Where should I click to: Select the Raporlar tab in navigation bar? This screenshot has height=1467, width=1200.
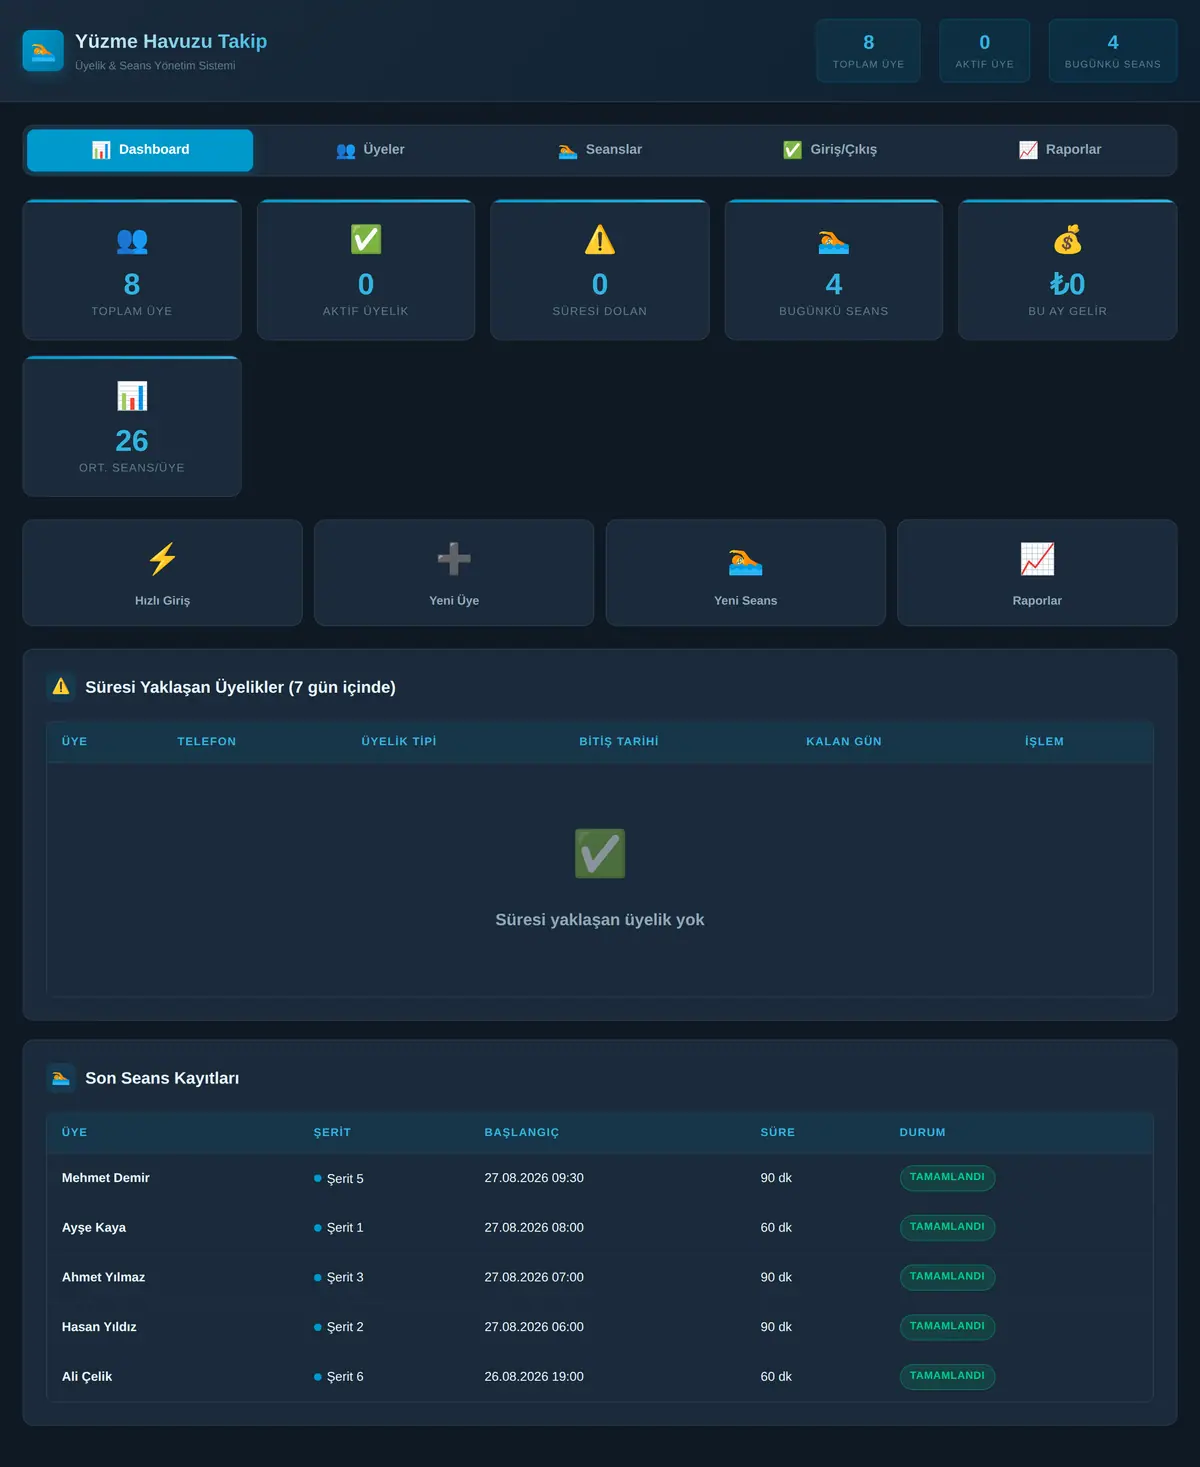coord(1060,150)
